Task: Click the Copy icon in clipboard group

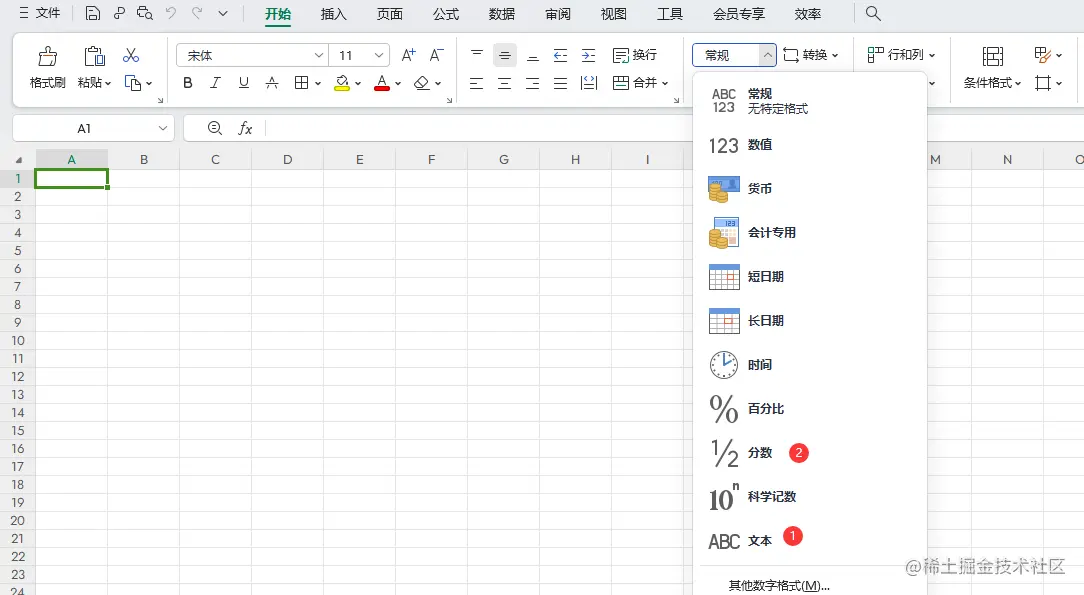Action: point(133,83)
